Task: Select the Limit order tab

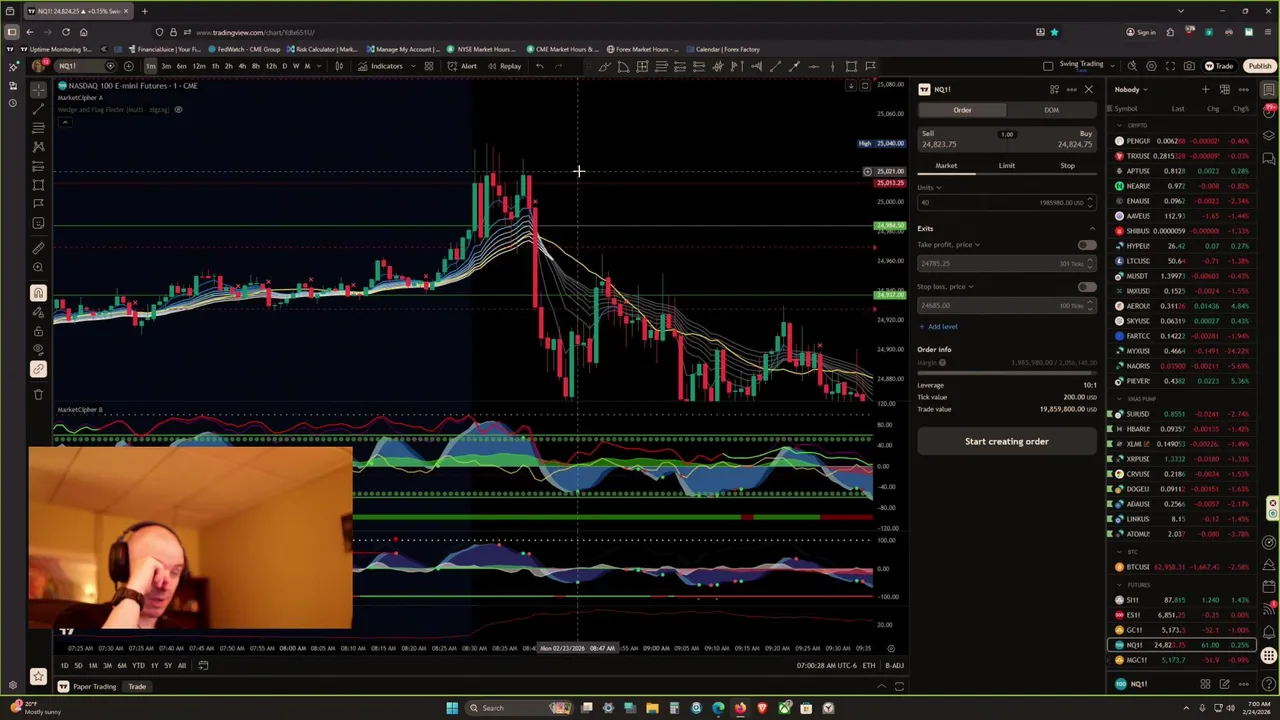Action: click(1007, 166)
